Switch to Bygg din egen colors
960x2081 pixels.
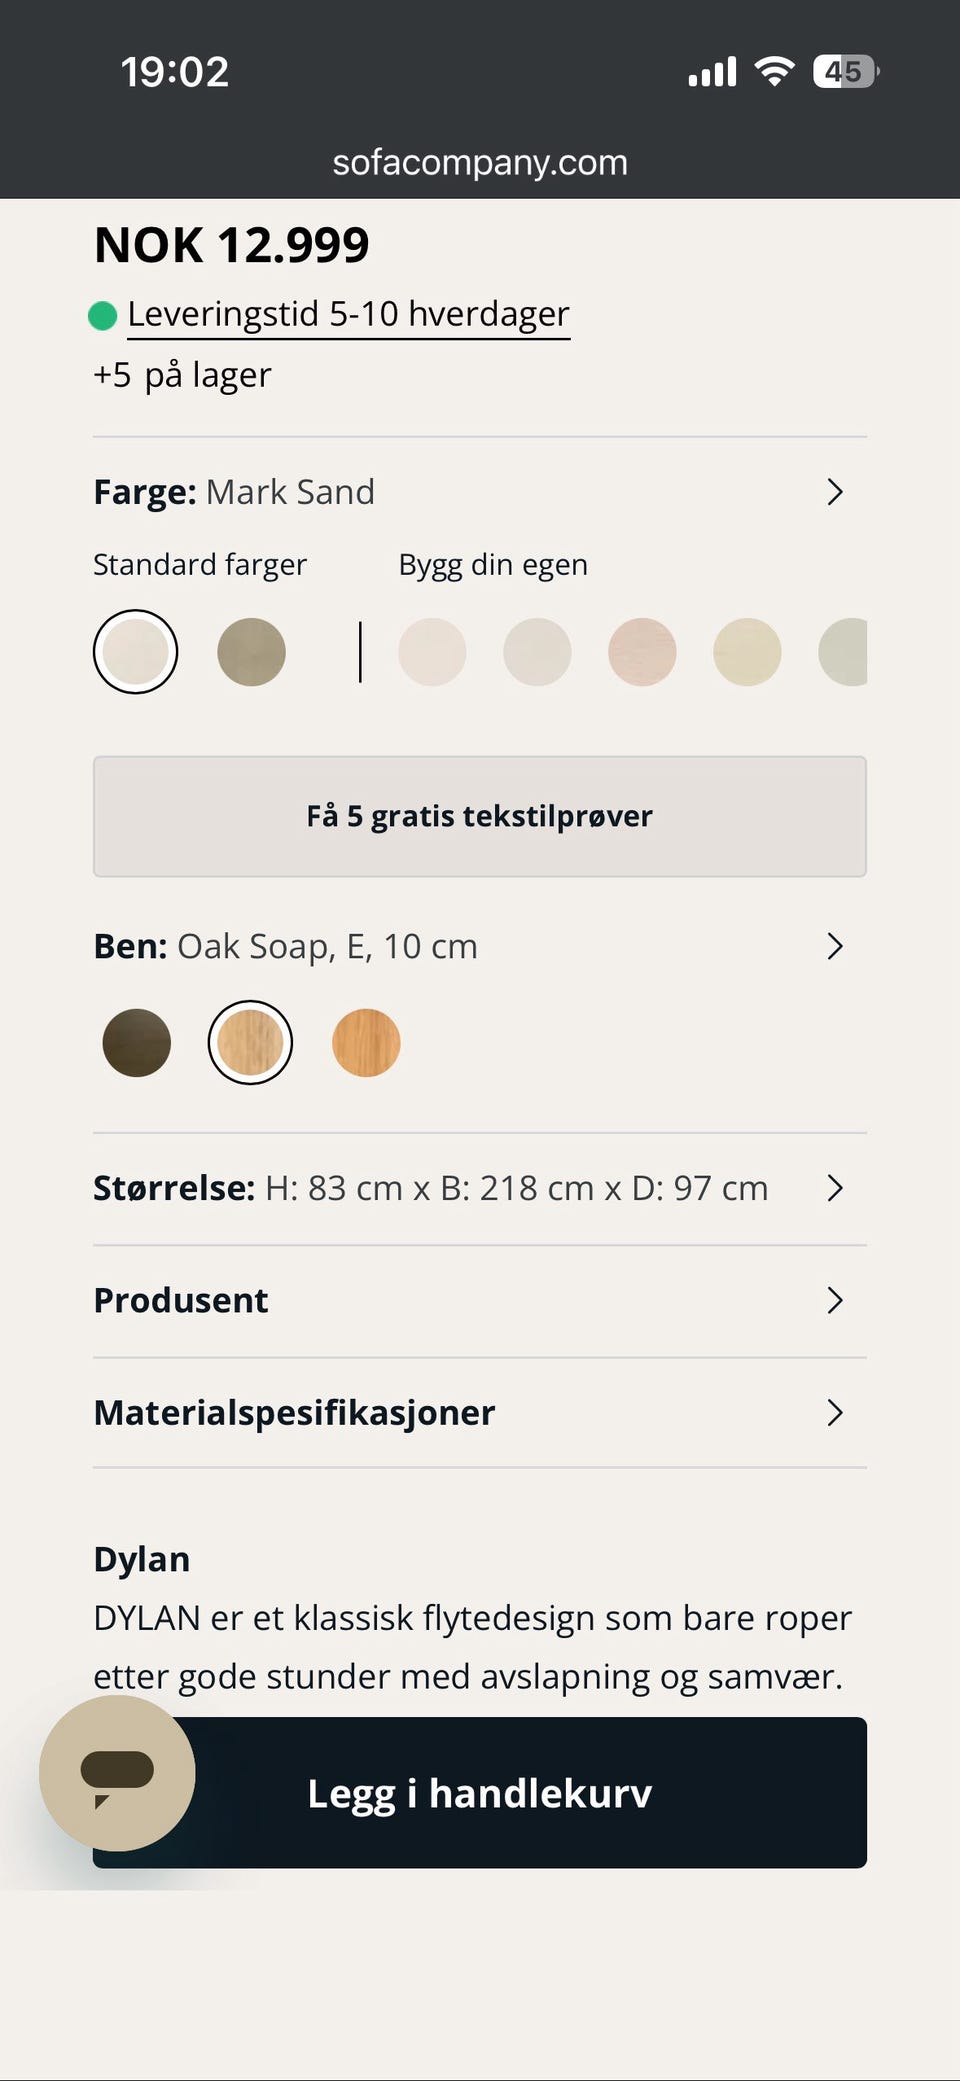[x=493, y=565]
